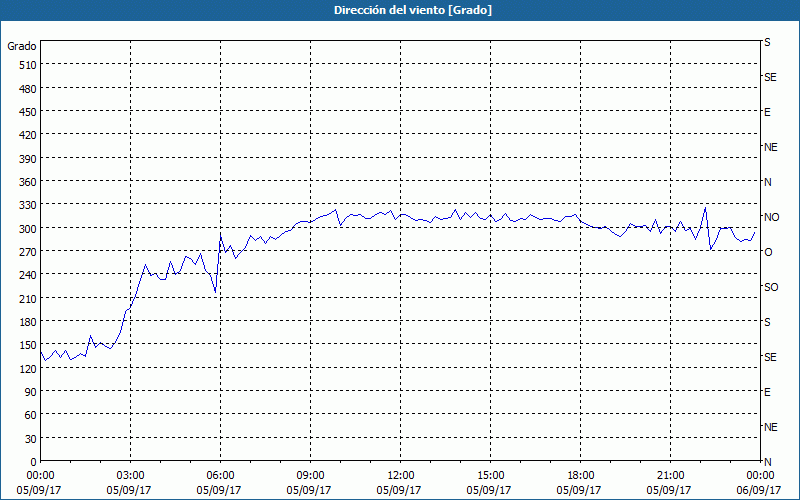Click the 'SO' compass direction label
The image size is (800, 500).
tap(771, 287)
